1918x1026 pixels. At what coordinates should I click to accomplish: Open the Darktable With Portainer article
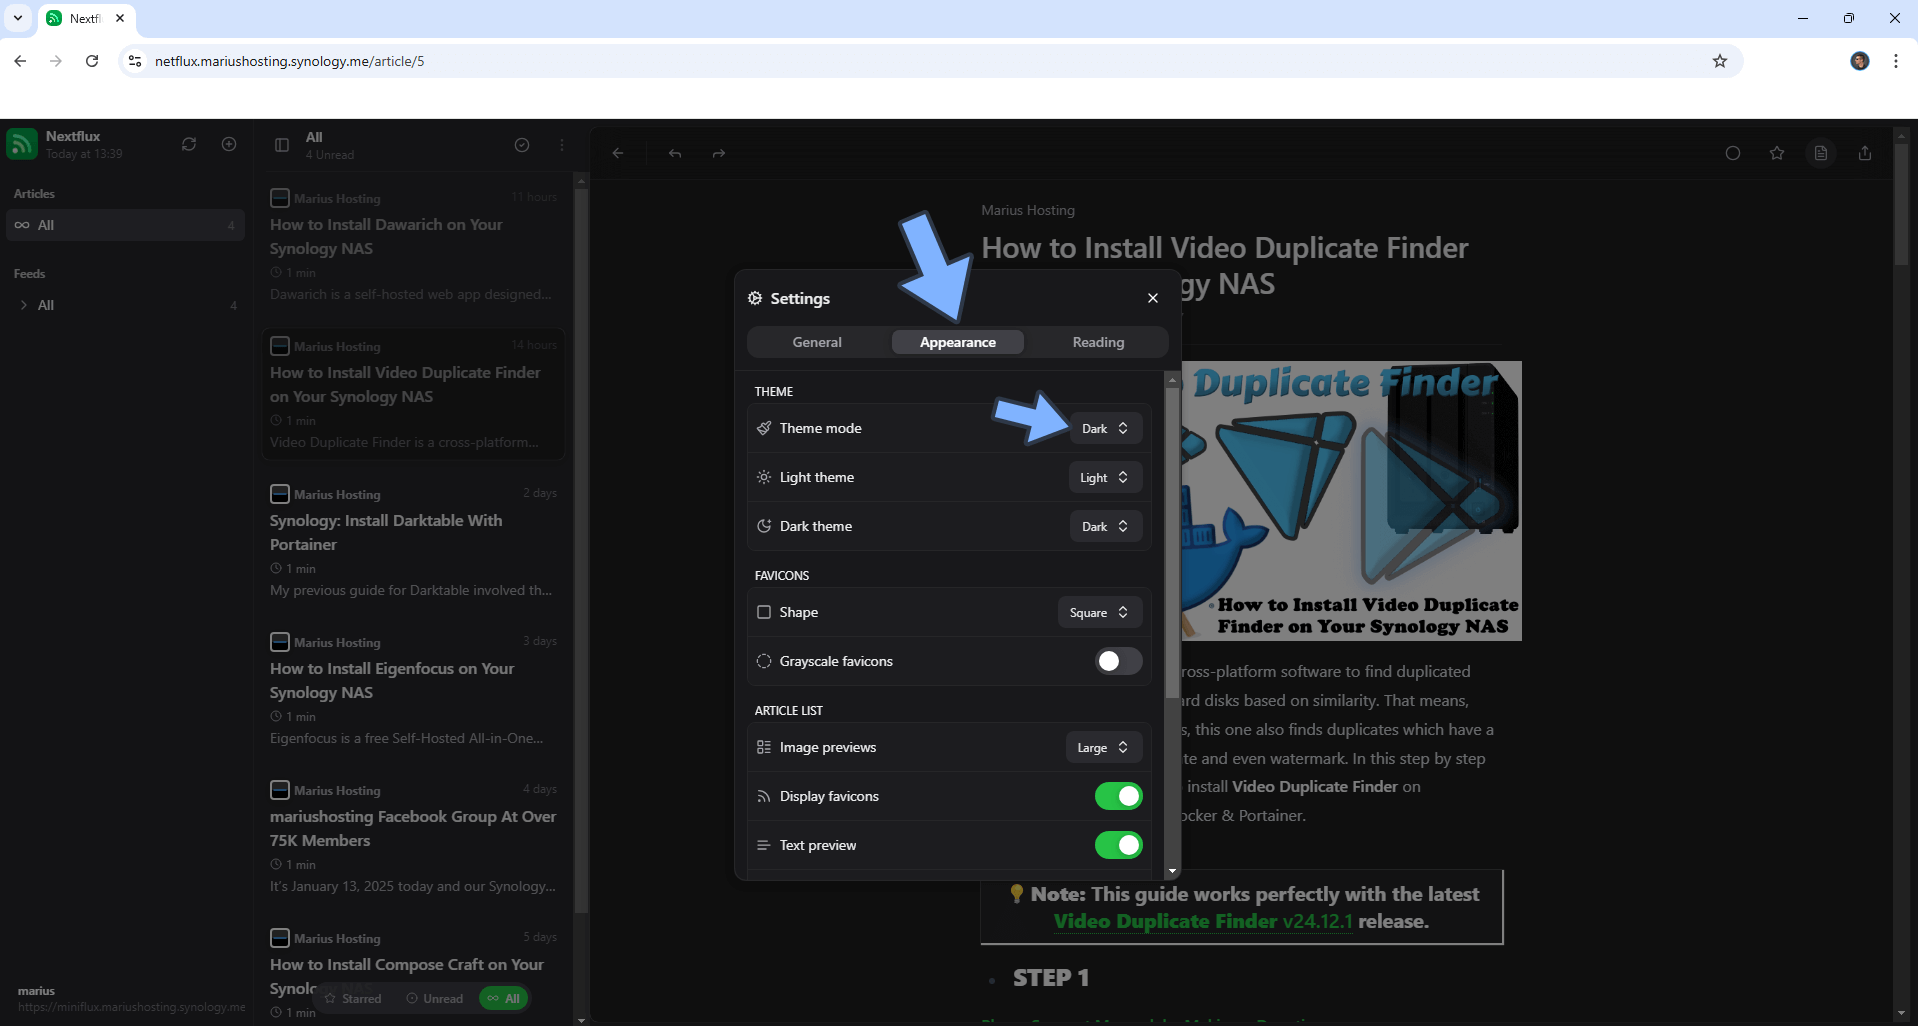[412, 542]
